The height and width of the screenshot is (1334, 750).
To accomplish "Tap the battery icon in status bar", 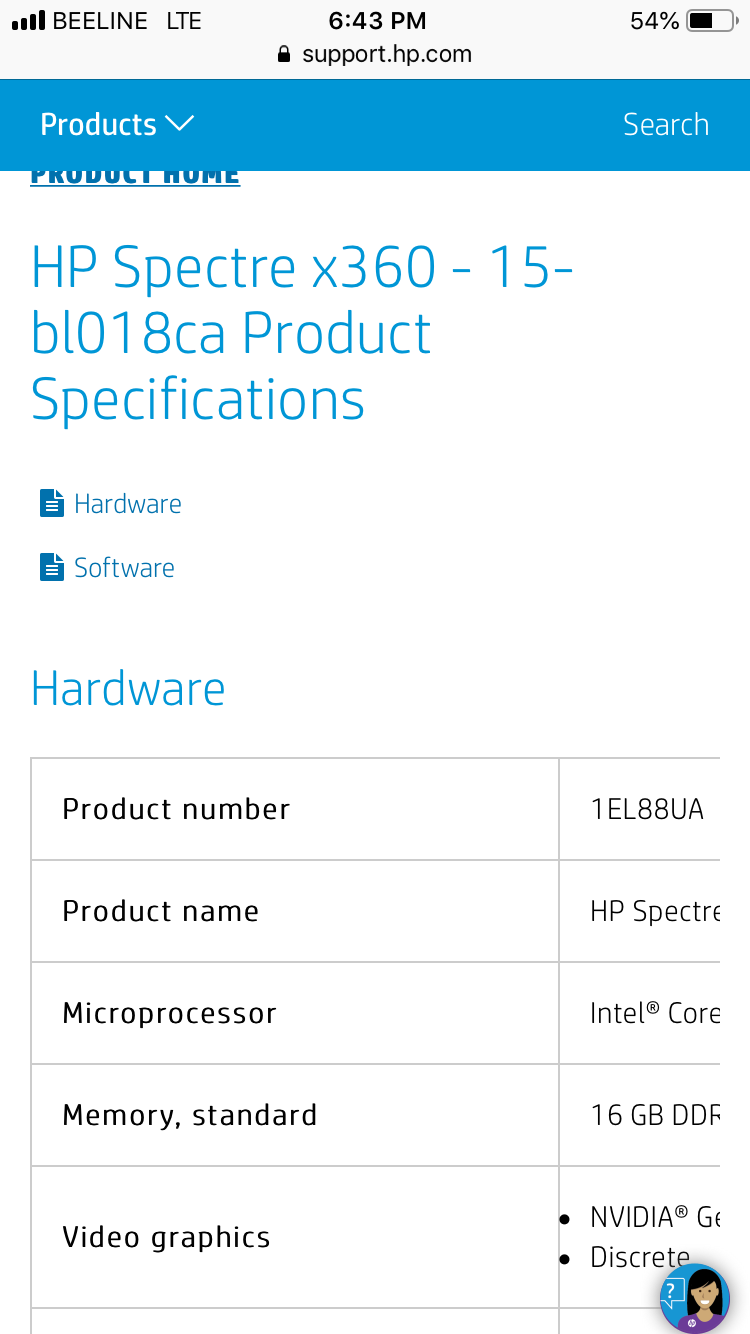I will click(x=714, y=21).
